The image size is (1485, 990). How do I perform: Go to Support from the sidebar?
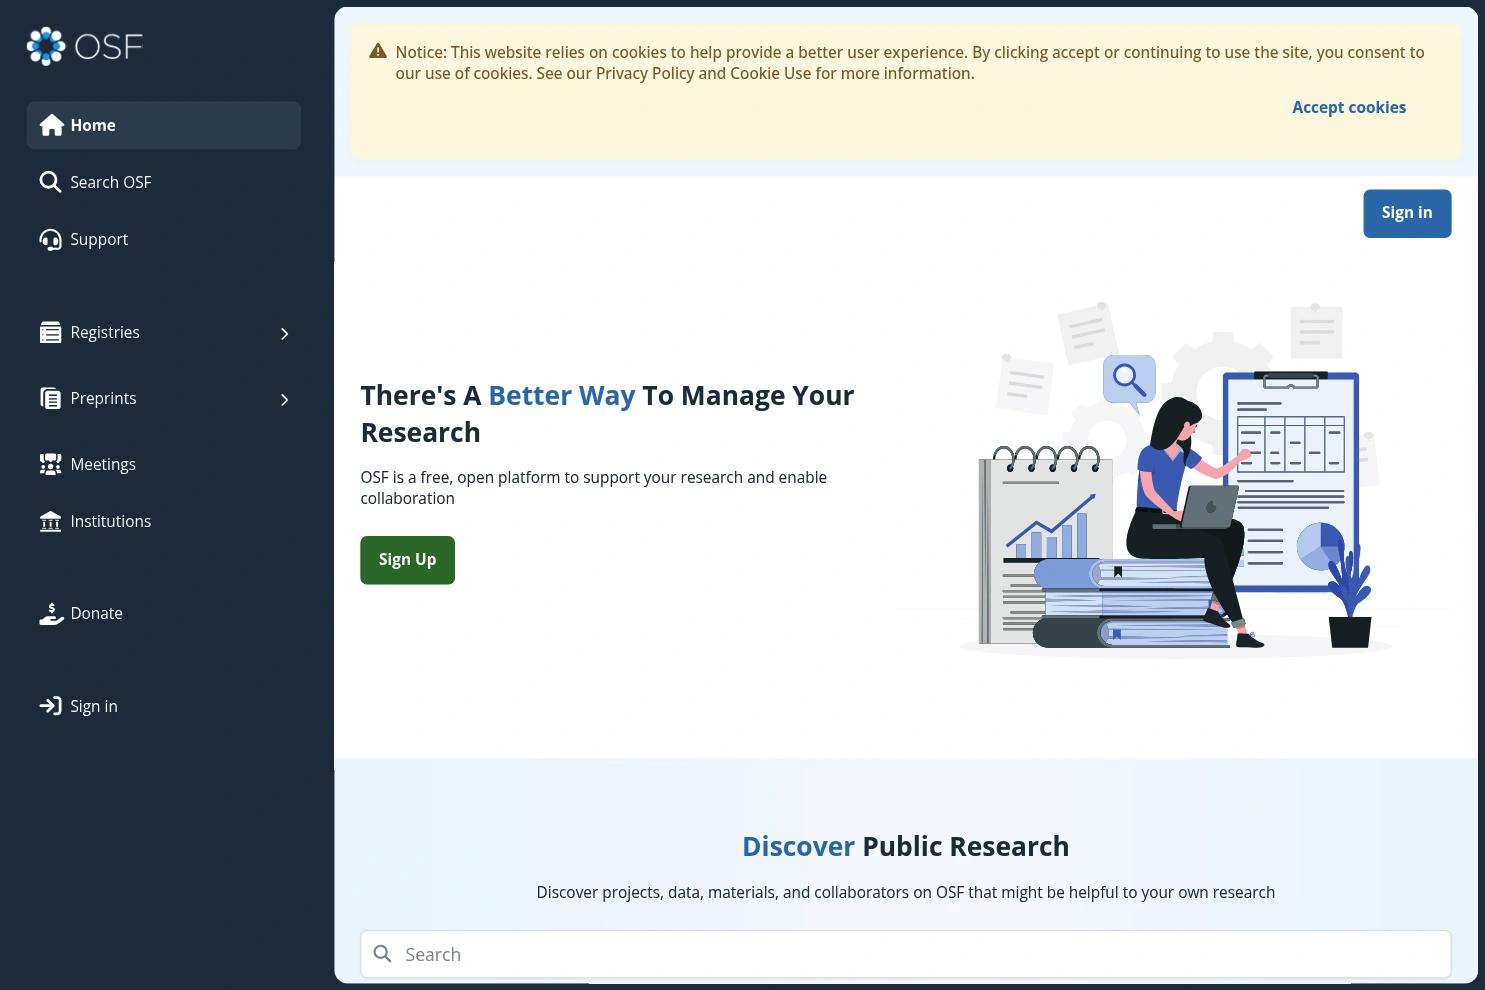(x=164, y=239)
